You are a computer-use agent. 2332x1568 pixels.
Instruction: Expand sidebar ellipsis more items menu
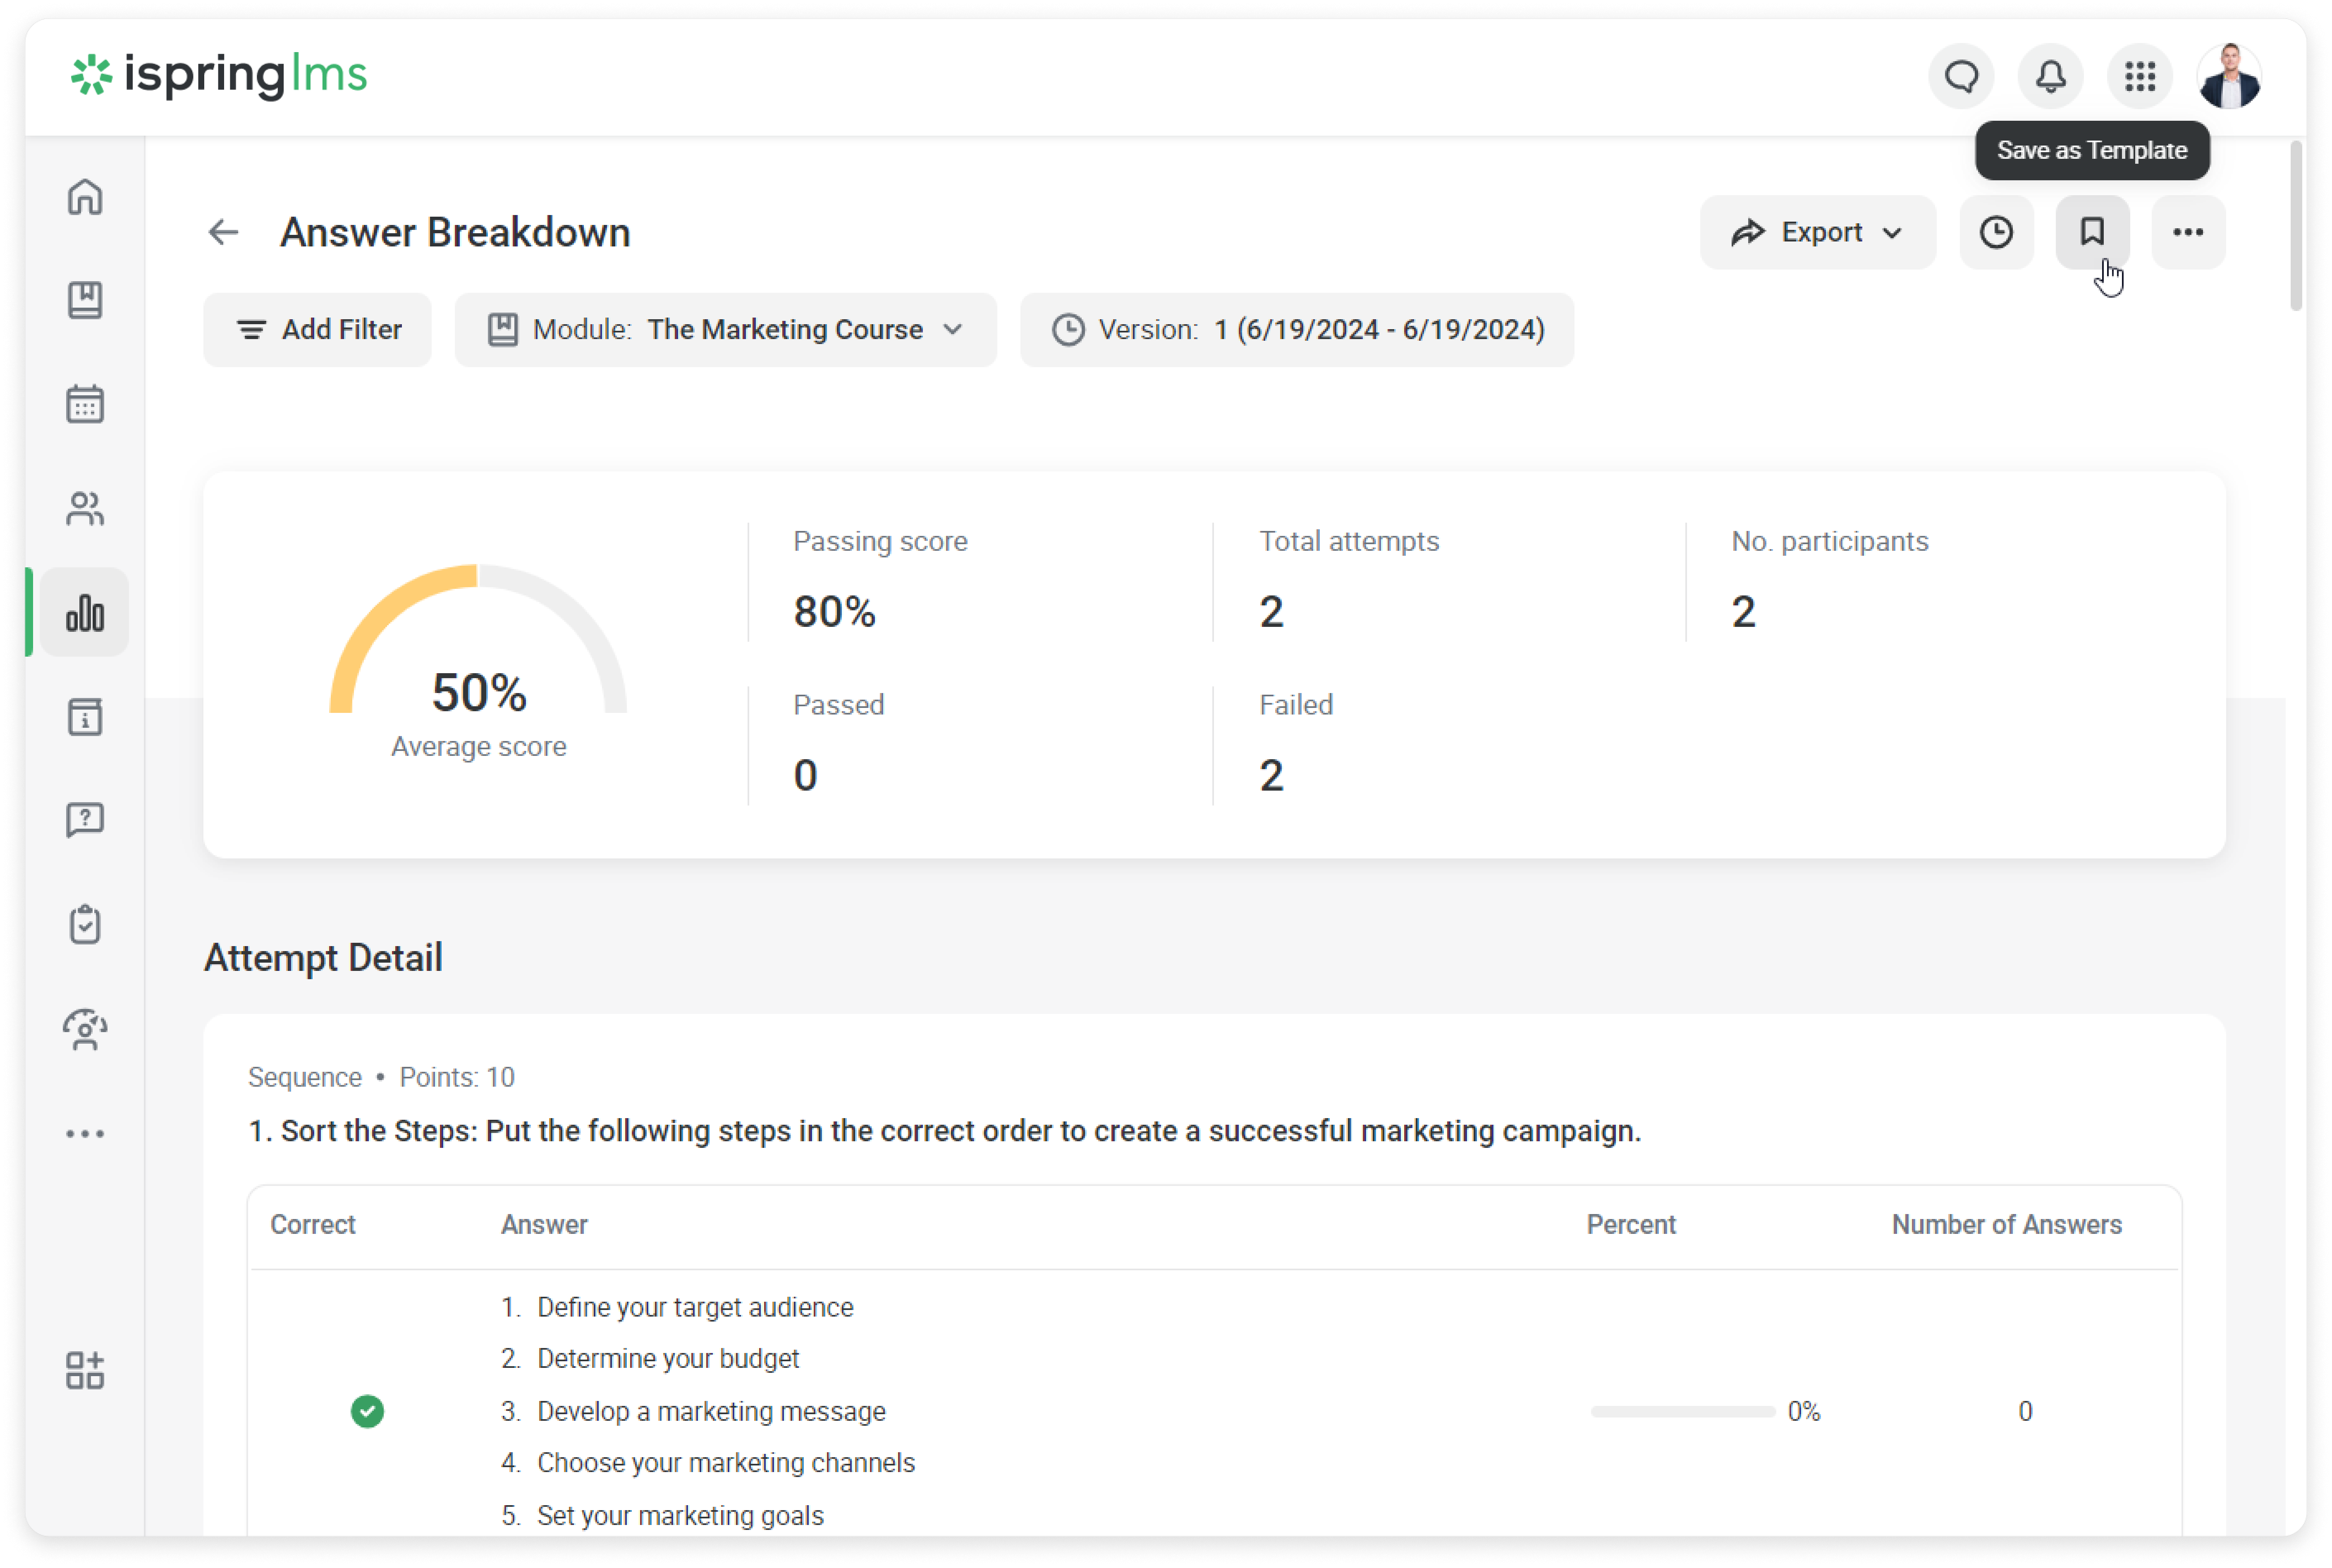(85, 1133)
